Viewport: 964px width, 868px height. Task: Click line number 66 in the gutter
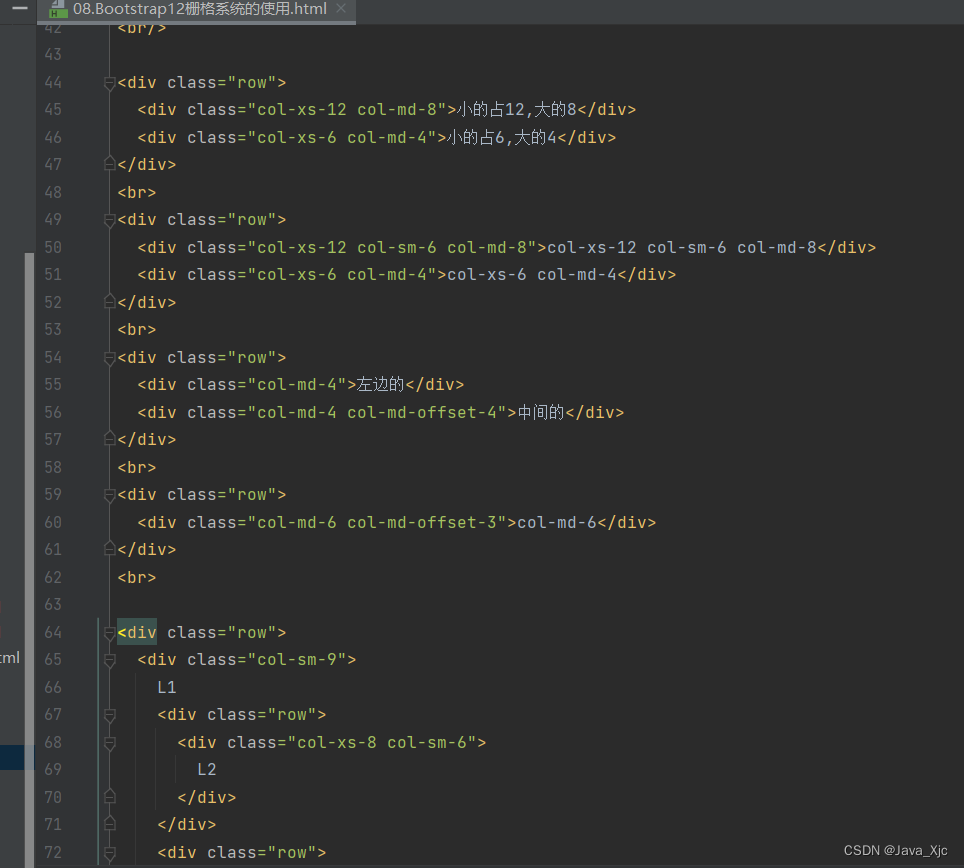coord(53,687)
